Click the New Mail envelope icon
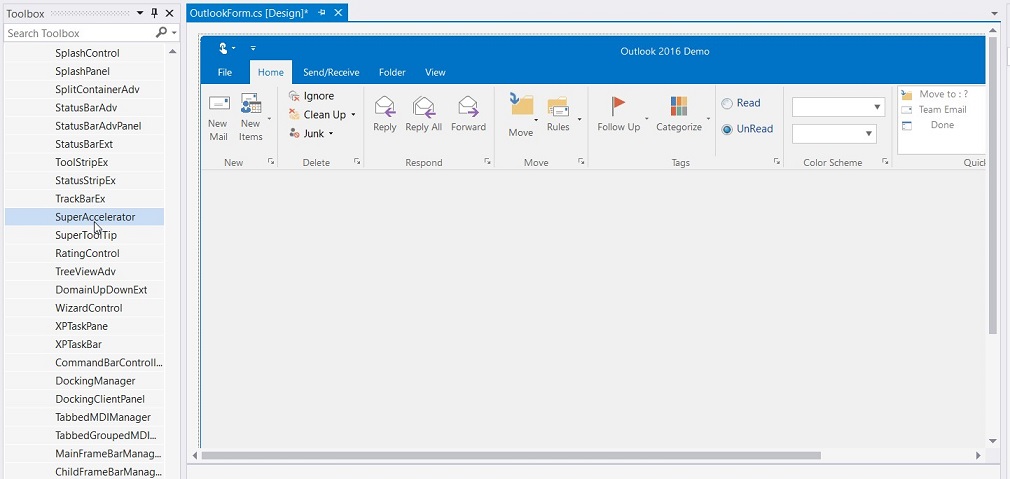The image size is (1010, 479). [x=220, y=102]
